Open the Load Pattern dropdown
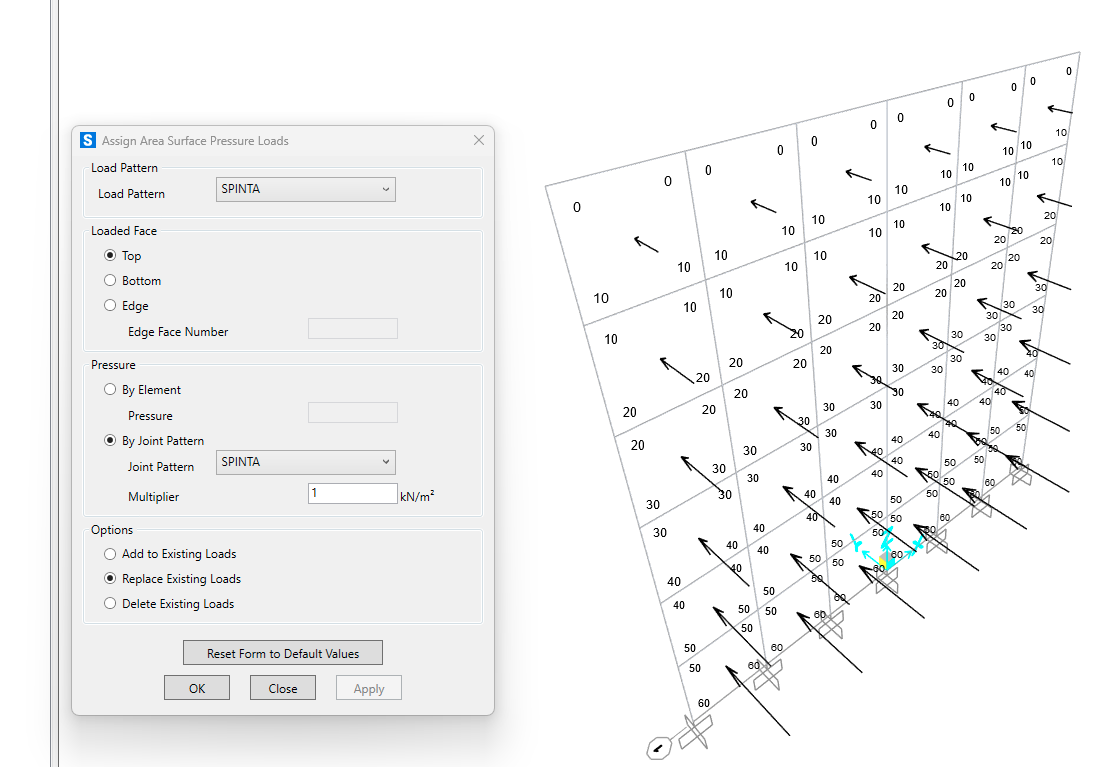 coord(305,189)
